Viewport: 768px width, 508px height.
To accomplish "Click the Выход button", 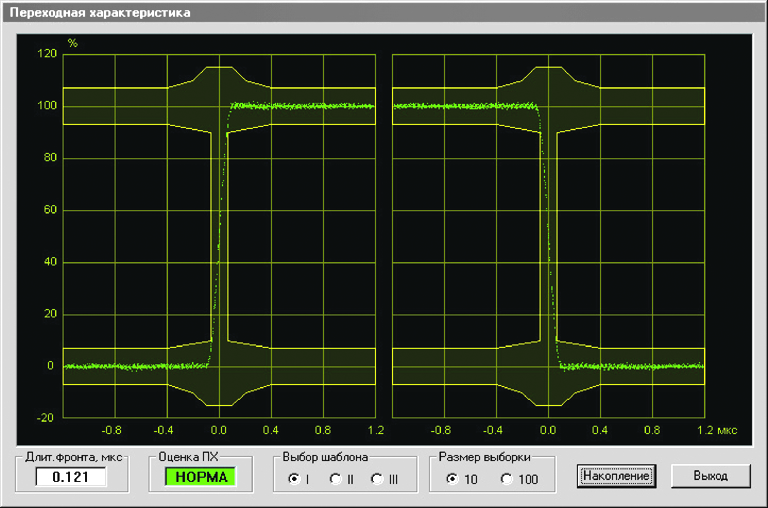I will pos(710,476).
